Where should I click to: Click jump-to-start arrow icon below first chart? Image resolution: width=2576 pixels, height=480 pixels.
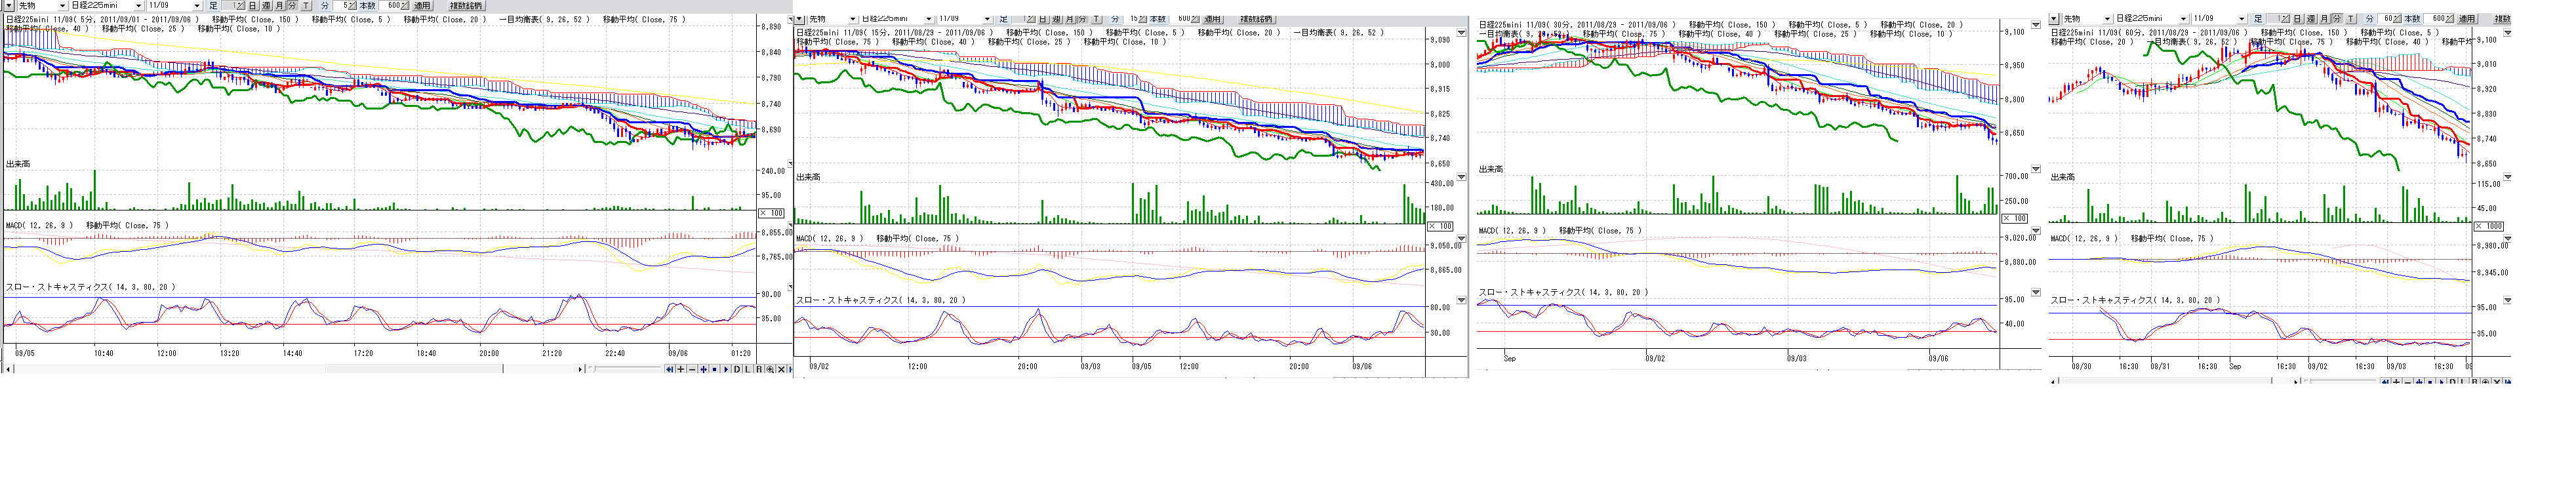coord(669,369)
